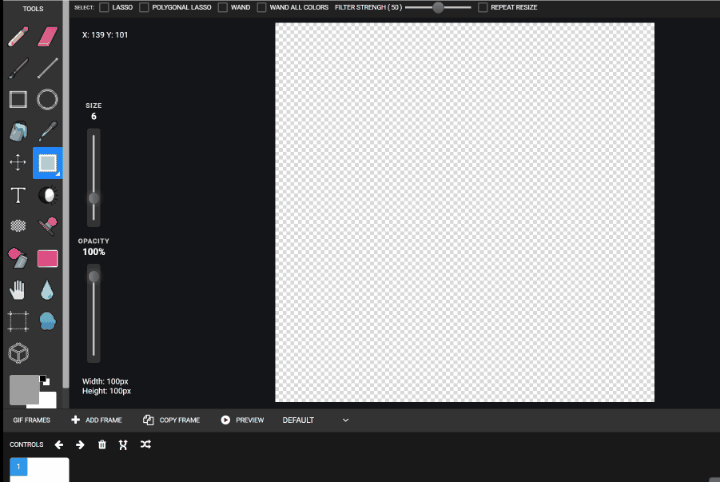This screenshot has width=720, height=482.
Task: Click the Size slider handle
Action: pyautogui.click(x=94, y=198)
